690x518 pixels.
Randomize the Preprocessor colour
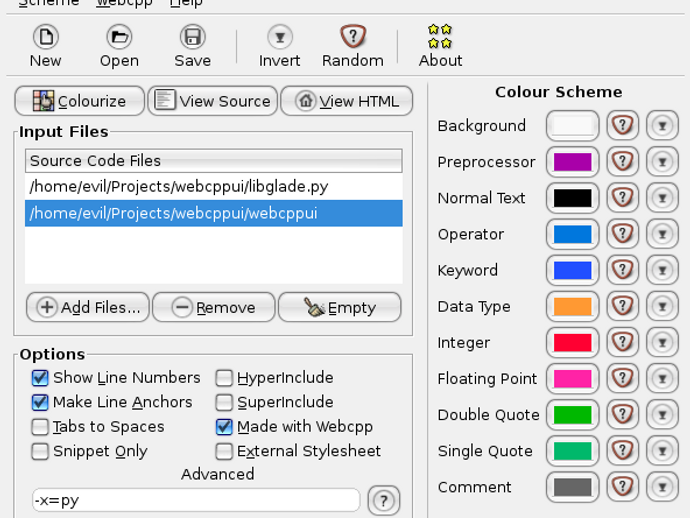[622, 162]
